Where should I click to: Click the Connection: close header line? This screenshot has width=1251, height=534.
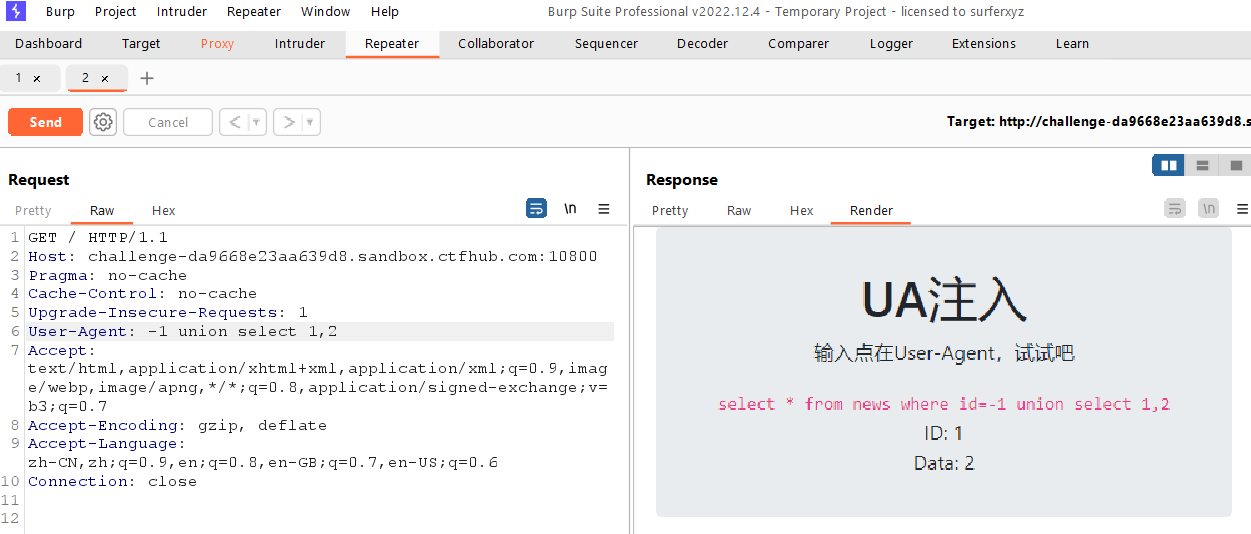112,482
